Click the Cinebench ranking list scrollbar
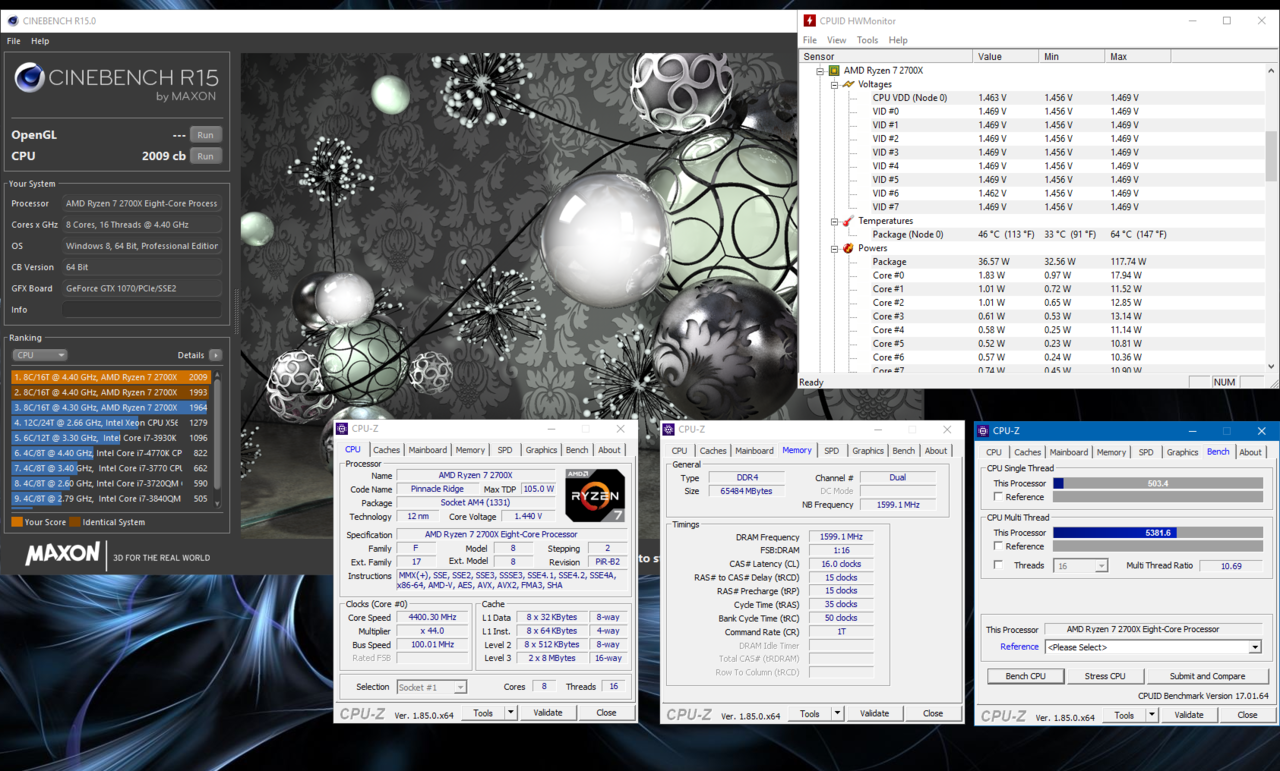Image resolution: width=1280 pixels, height=771 pixels. (x=217, y=438)
